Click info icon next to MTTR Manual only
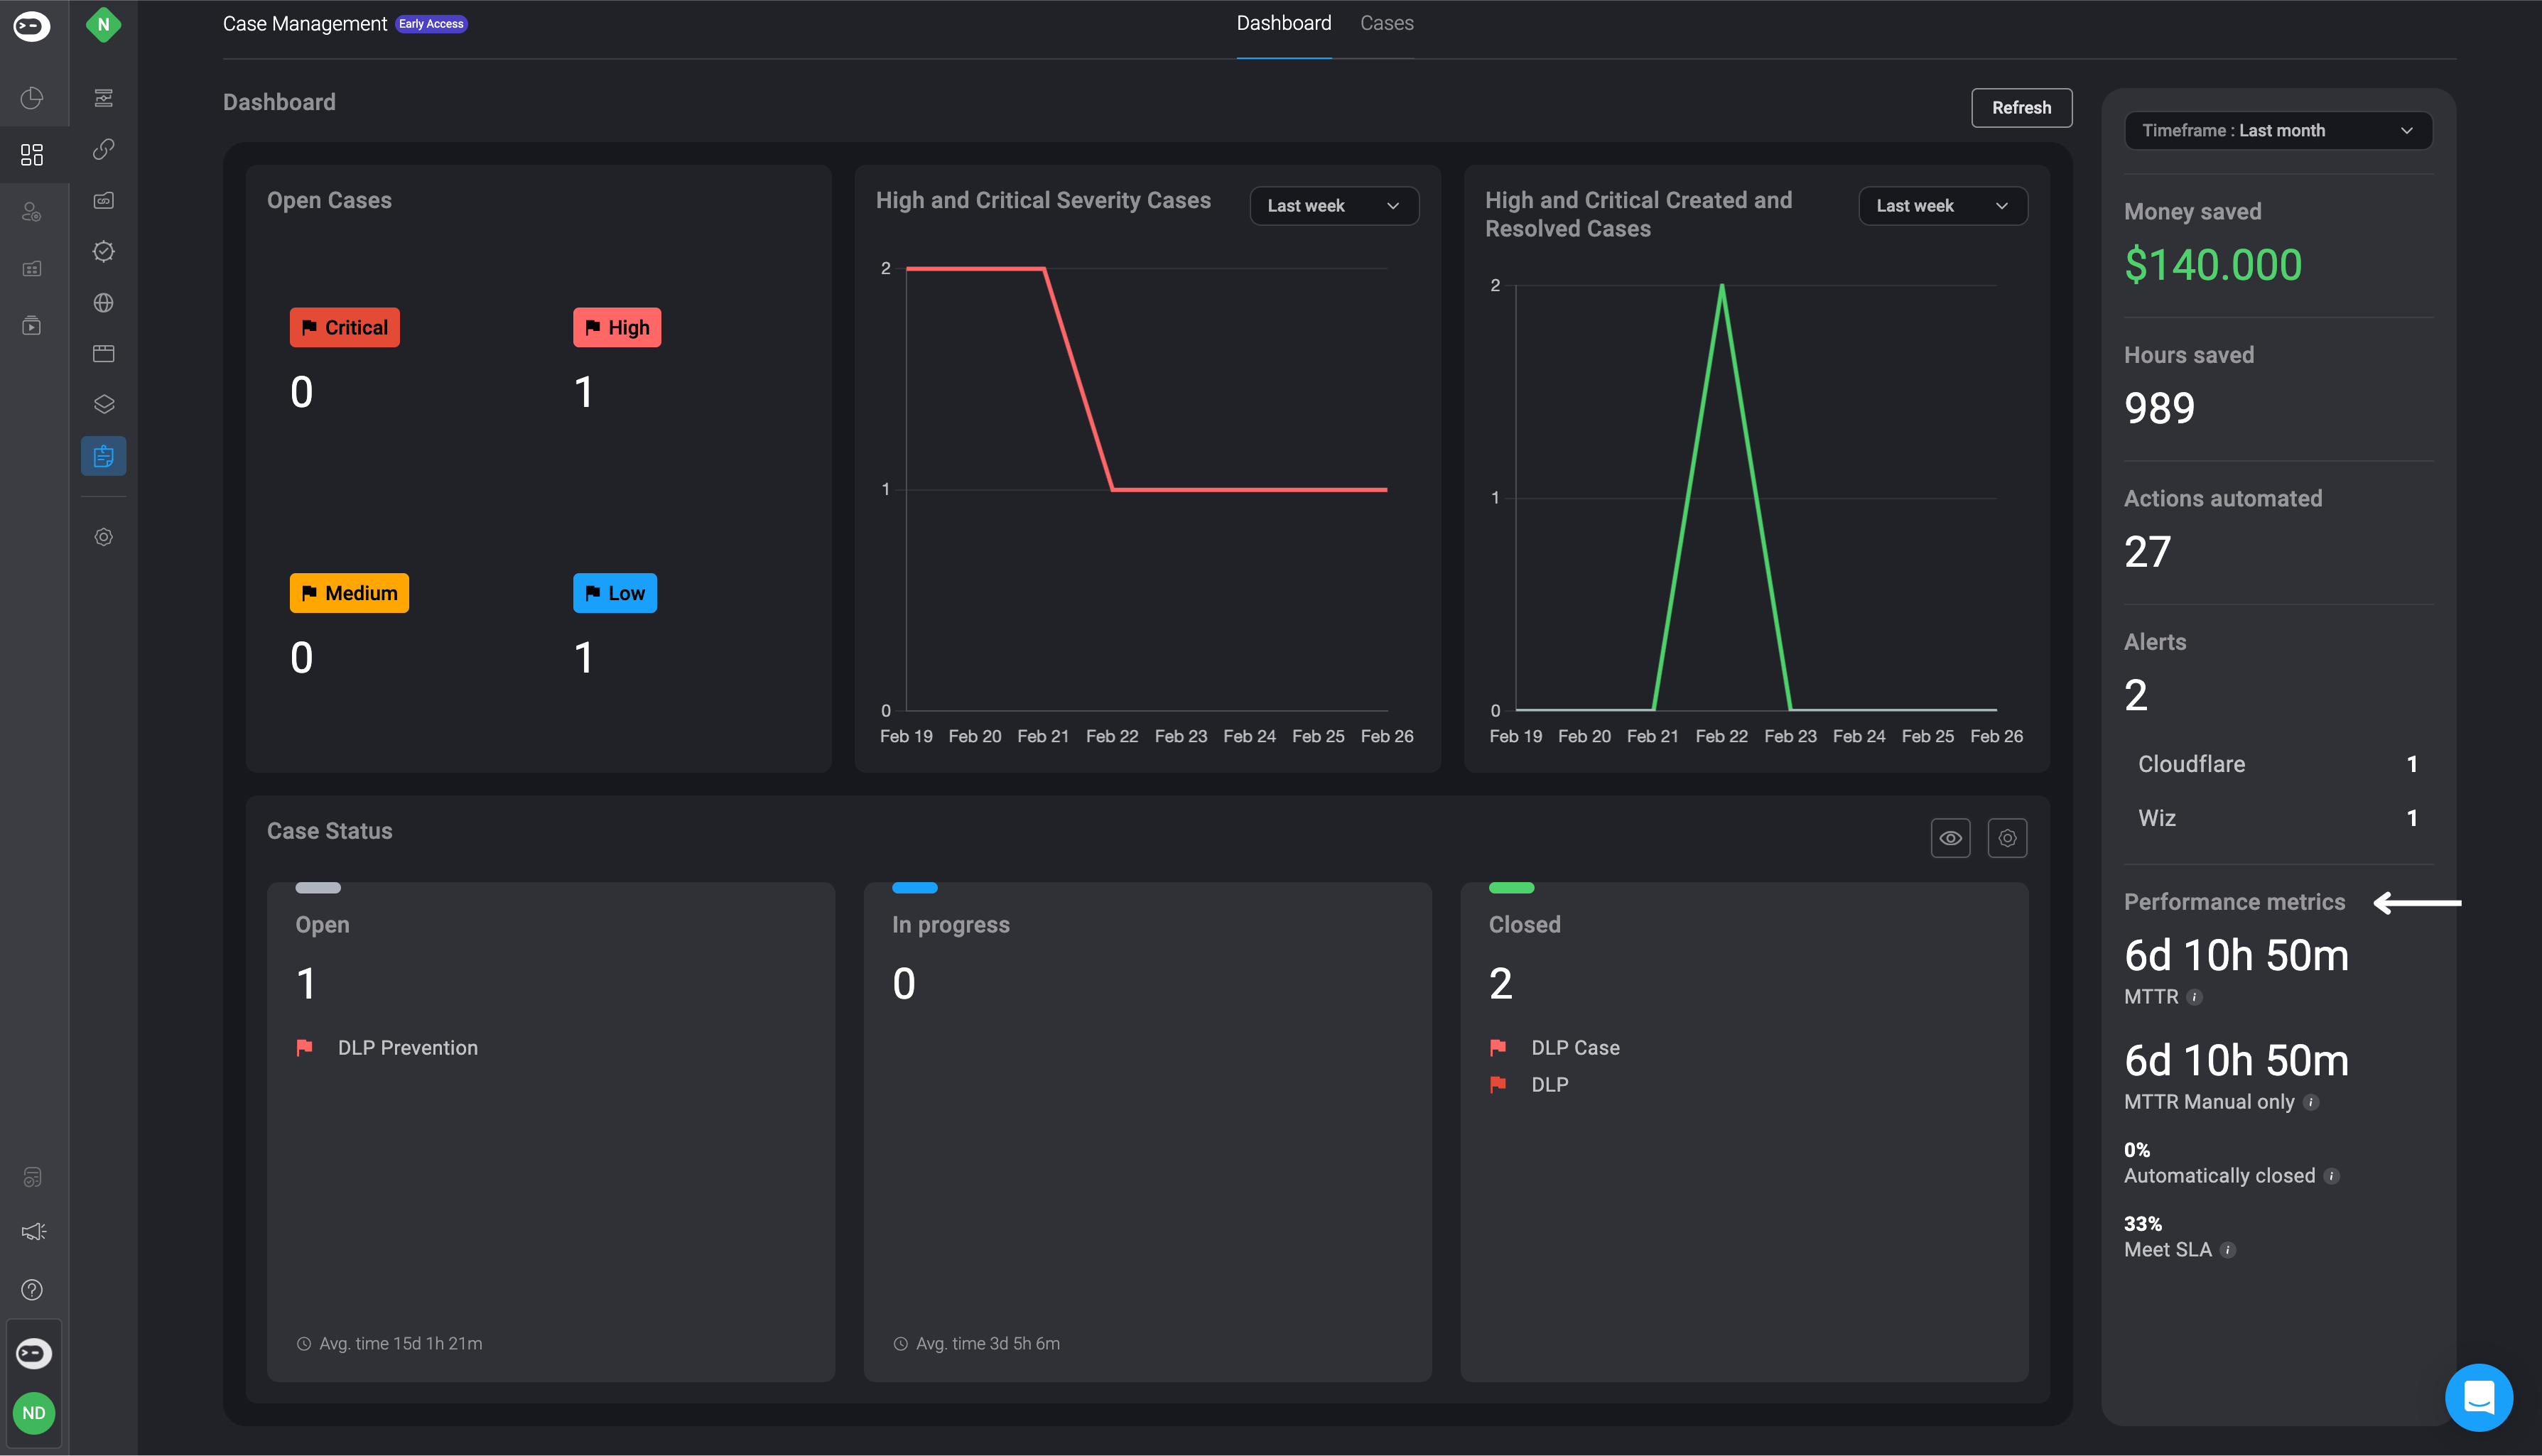Image resolution: width=2542 pixels, height=1456 pixels. [x=2310, y=1102]
